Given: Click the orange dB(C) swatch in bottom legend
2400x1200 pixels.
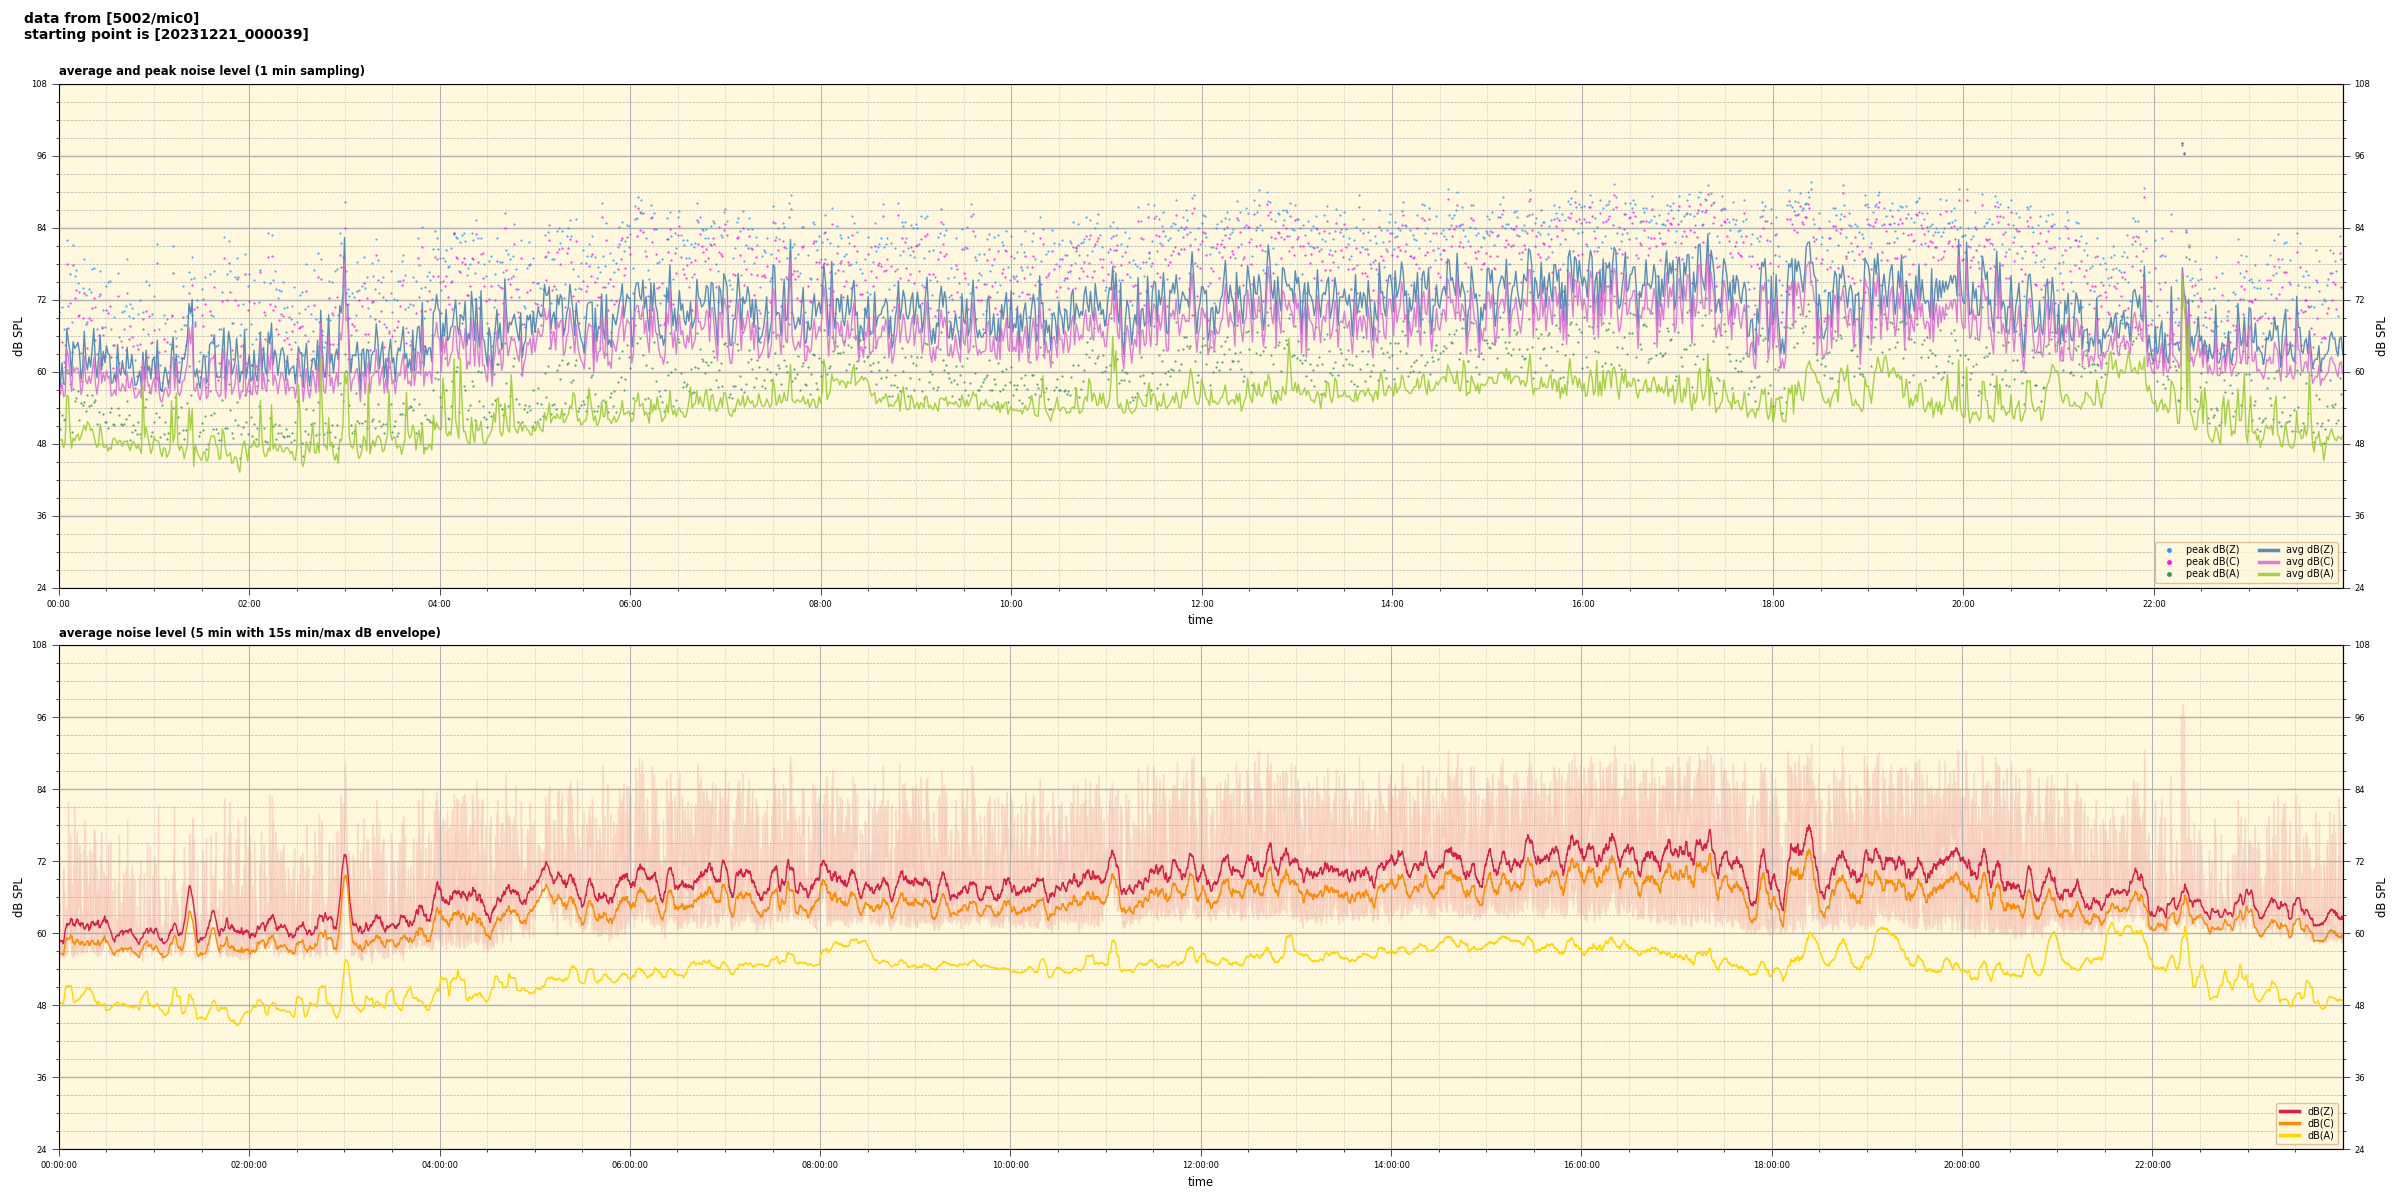Looking at the screenshot, I should (2289, 1123).
